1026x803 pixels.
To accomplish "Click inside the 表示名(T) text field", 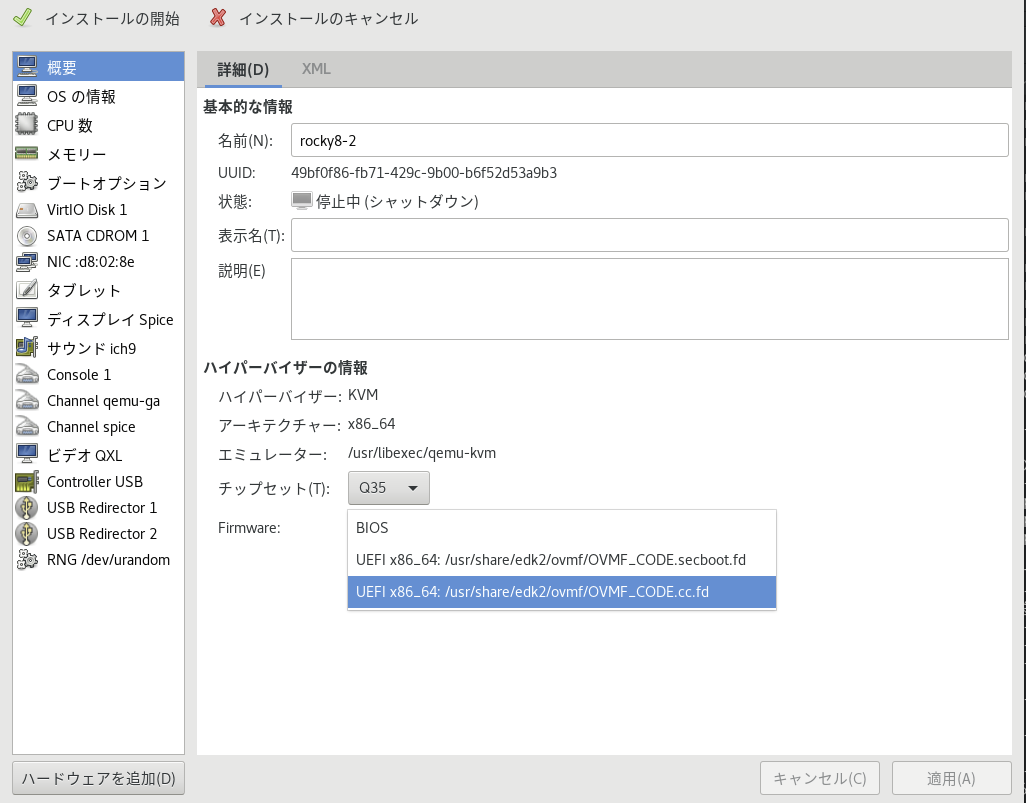I will tap(649, 235).
